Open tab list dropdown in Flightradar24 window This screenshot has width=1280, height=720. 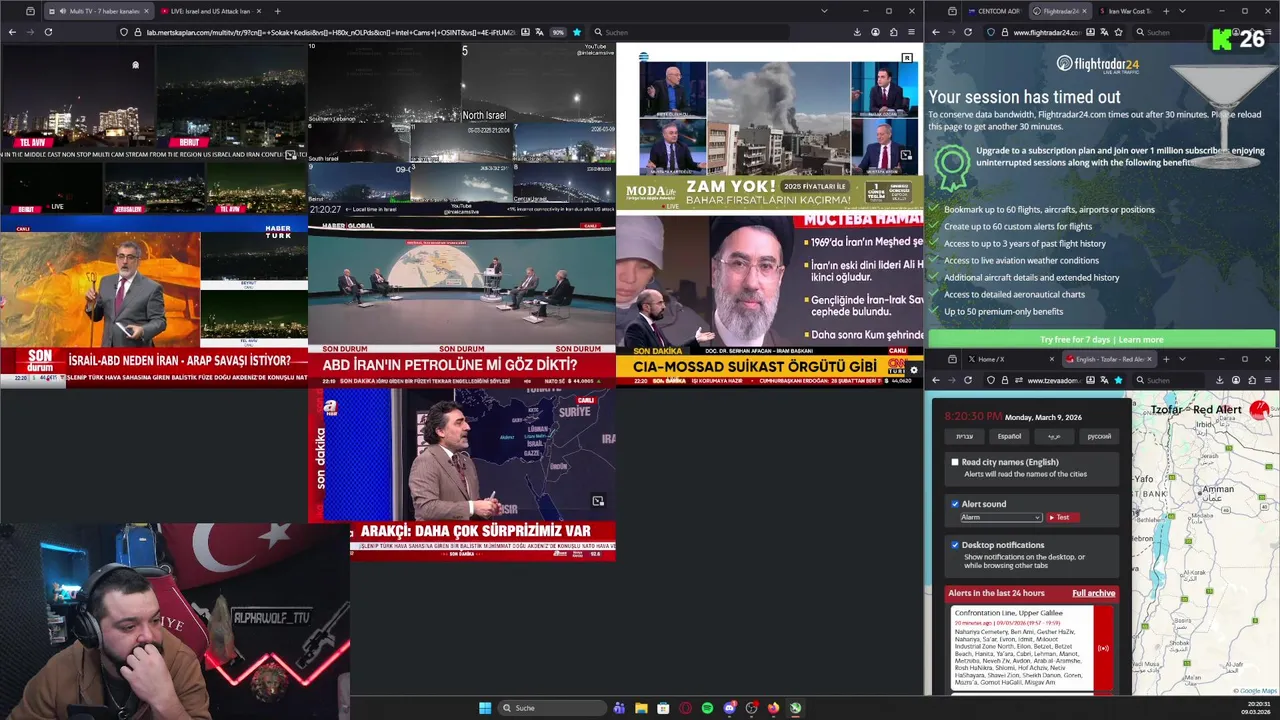[x=1182, y=11]
